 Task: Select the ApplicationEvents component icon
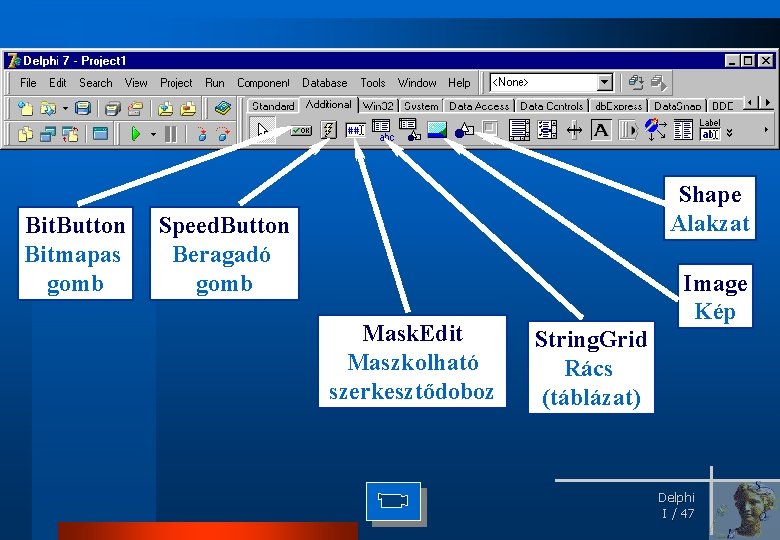(x=655, y=129)
